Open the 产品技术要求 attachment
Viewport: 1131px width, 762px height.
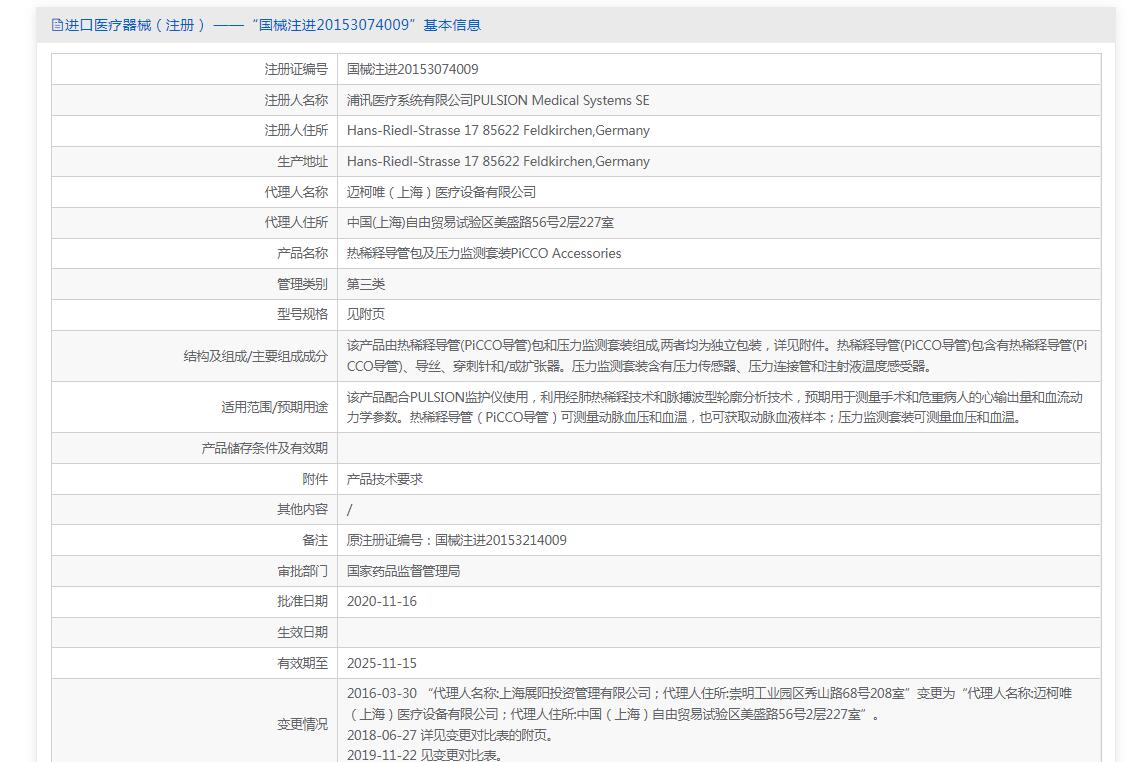click(x=385, y=479)
